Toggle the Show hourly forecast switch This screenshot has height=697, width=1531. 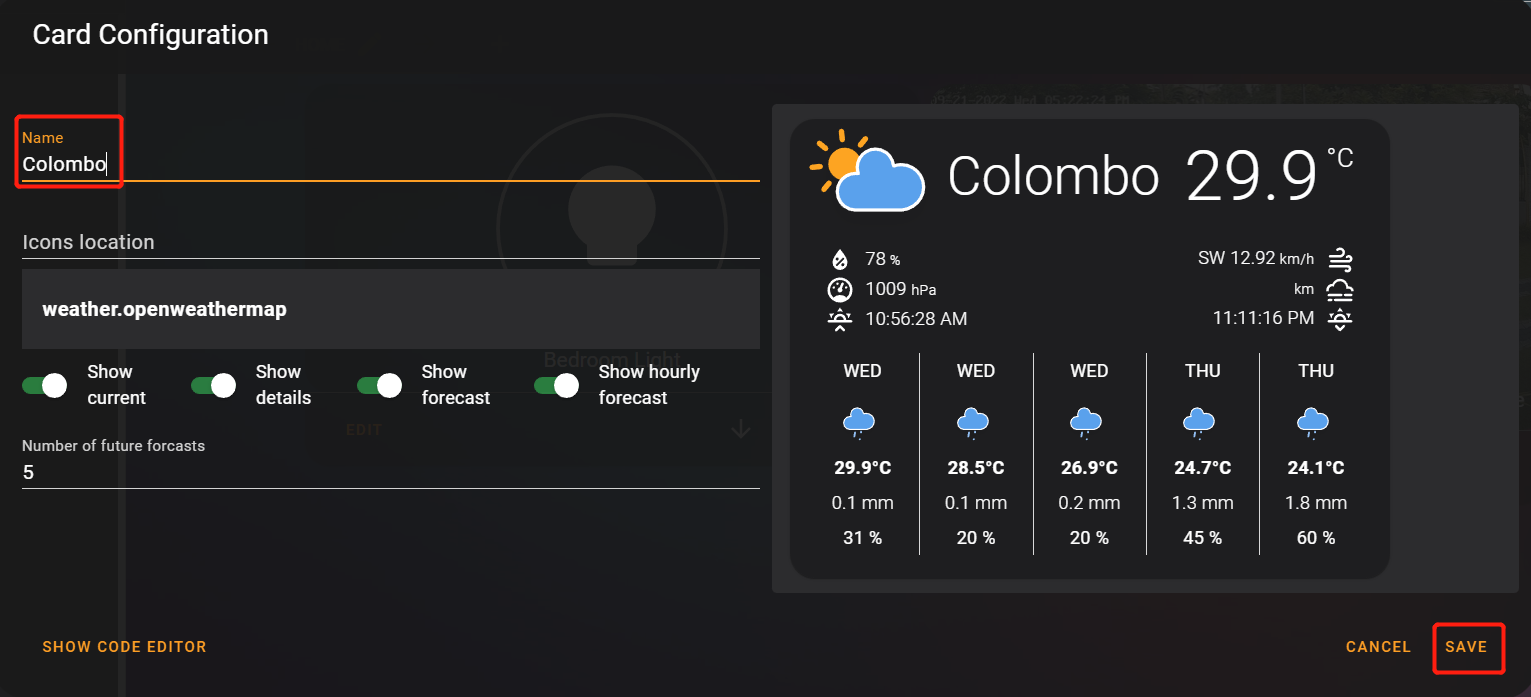[x=556, y=385]
